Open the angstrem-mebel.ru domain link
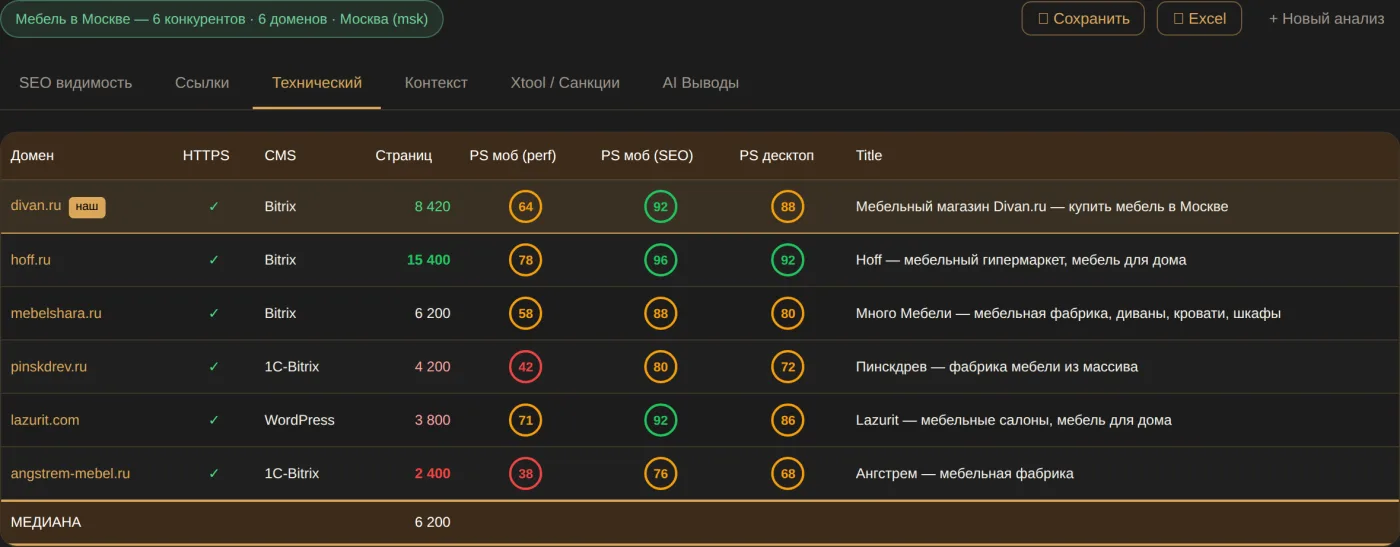1400x547 pixels. (x=70, y=474)
